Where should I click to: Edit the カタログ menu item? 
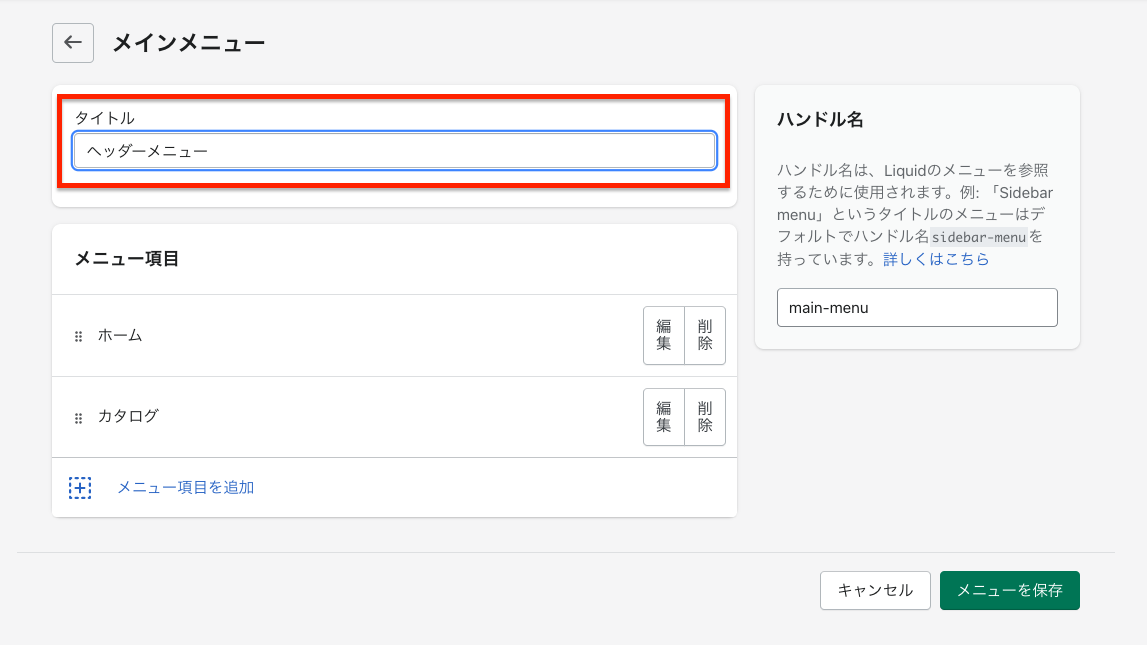(x=663, y=416)
